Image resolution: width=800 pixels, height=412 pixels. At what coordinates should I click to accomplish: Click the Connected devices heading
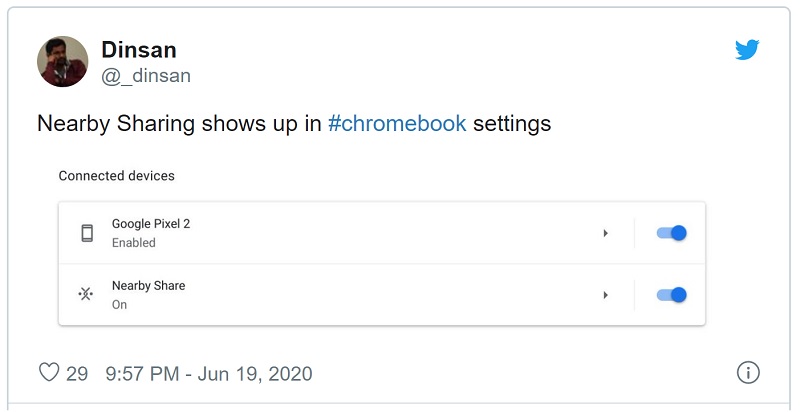click(116, 176)
